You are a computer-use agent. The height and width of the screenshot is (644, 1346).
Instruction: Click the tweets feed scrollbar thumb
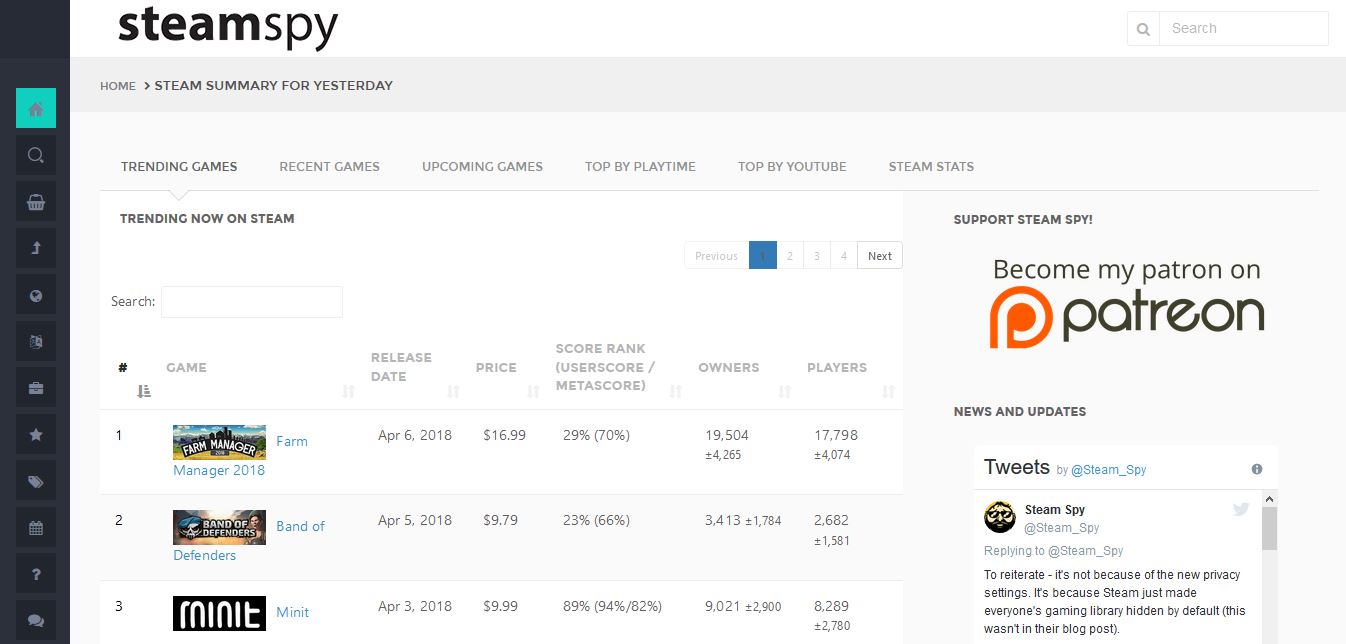1270,528
